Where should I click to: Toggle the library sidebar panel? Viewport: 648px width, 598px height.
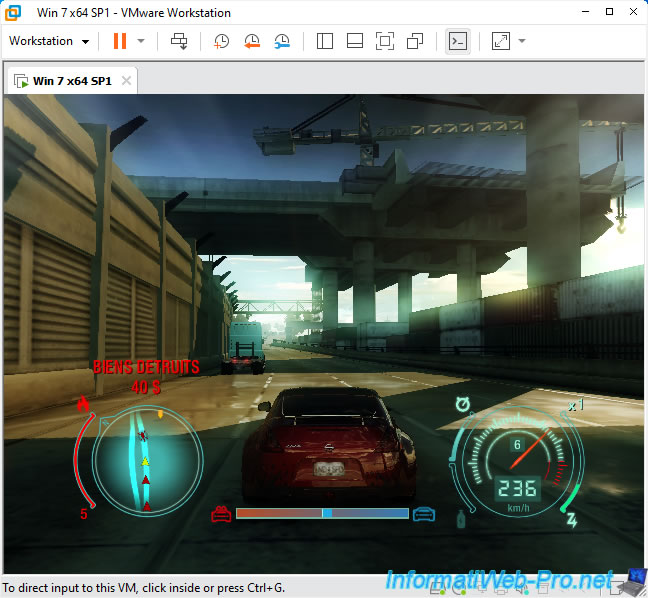[325, 41]
